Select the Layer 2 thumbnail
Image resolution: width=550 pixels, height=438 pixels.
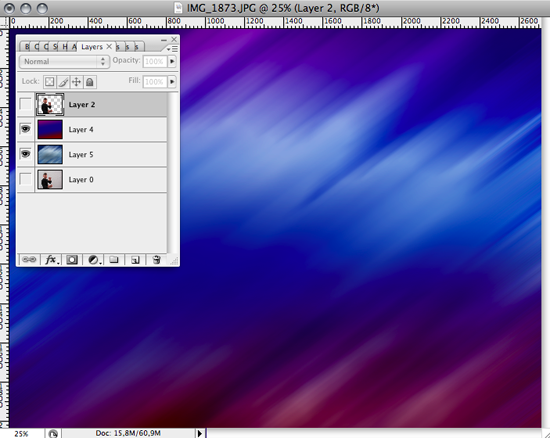pos(50,104)
